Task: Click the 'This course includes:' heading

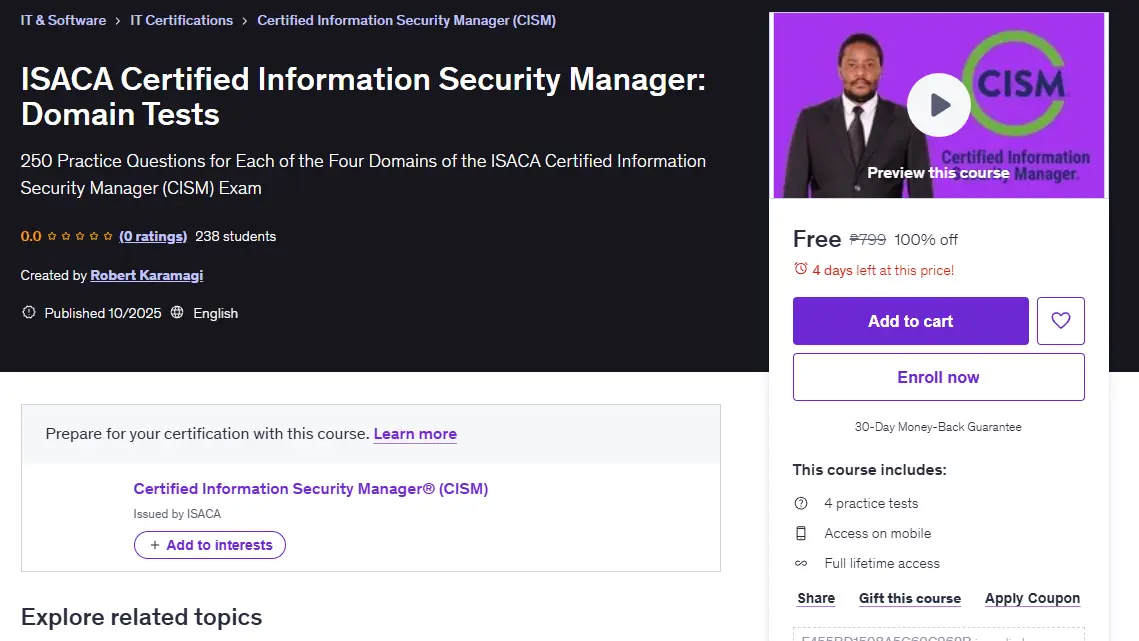Action: tap(870, 469)
